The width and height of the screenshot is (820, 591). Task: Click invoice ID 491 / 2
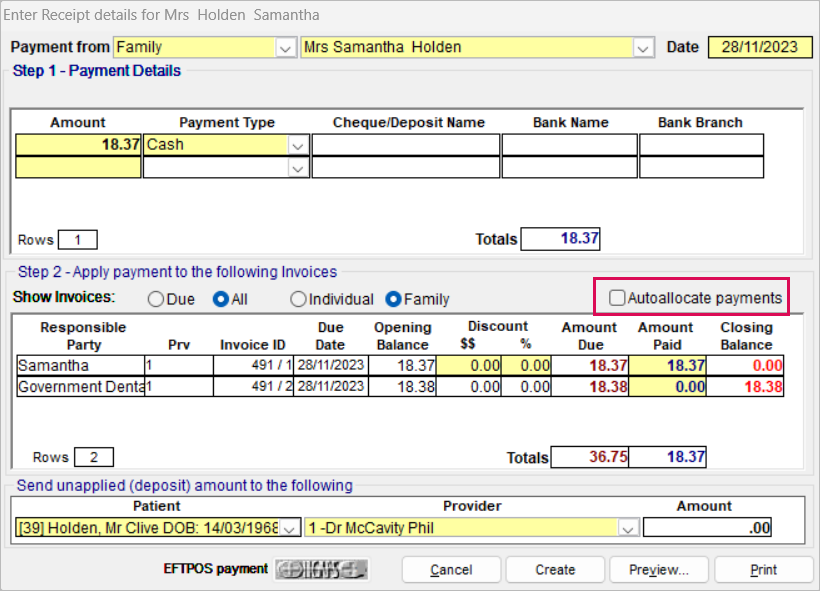254,387
